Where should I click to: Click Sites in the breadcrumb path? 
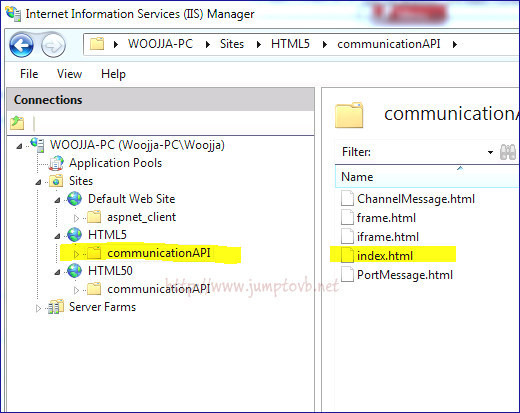pyautogui.click(x=232, y=44)
